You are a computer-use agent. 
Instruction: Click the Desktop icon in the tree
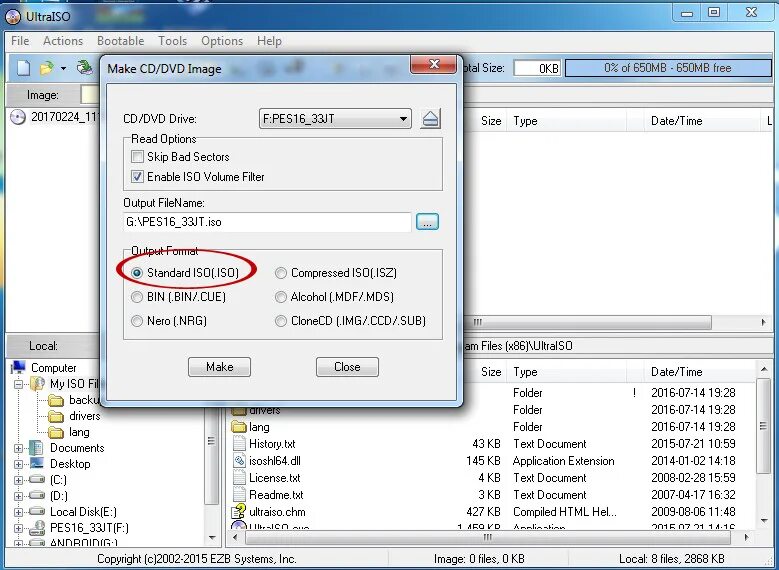tap(37, 463)
